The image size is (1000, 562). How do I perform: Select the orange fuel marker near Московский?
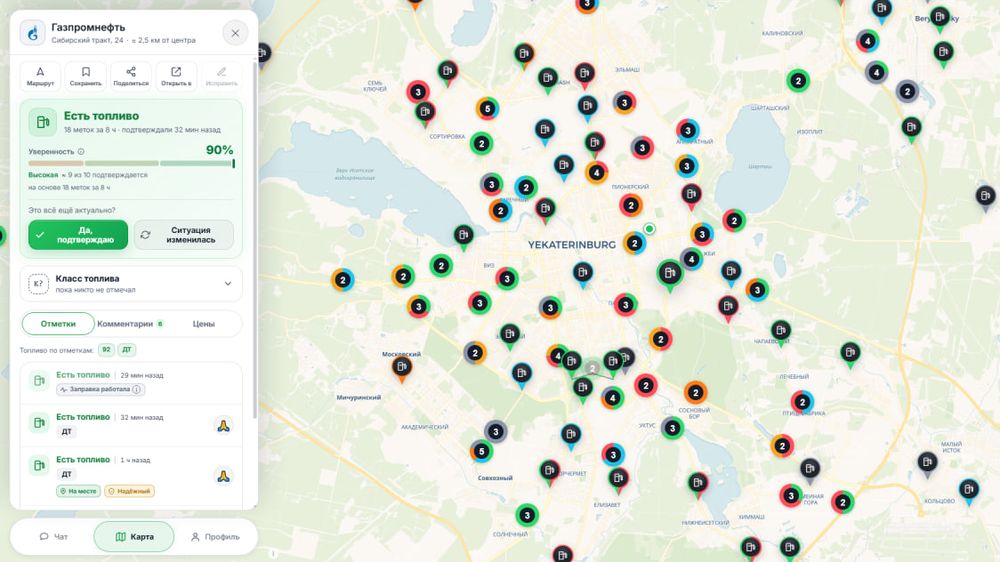tap(401, 368)
